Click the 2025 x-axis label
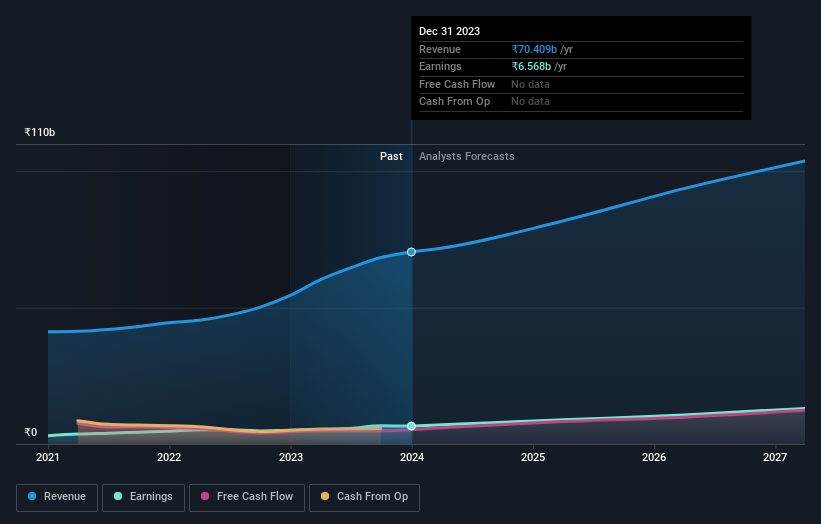The height and width of the screenshot is (524, 821). click(x=533, y=458)
